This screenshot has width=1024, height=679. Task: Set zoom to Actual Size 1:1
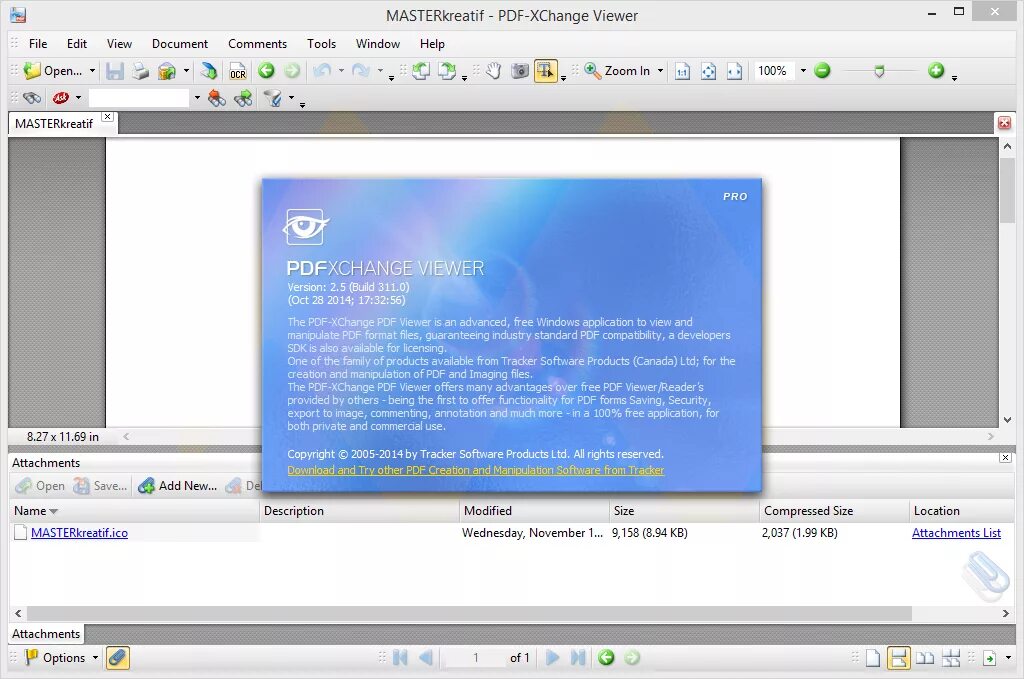[682, 71]
